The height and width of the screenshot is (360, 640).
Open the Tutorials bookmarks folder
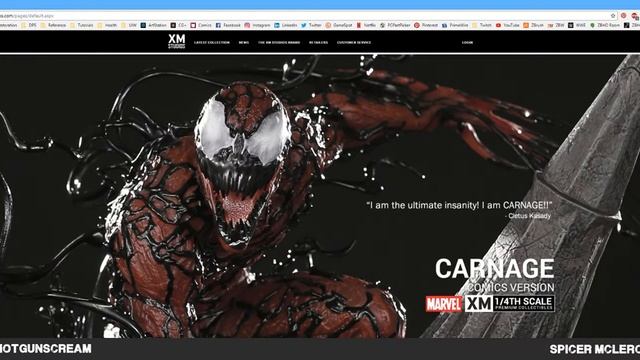(x=82, y=25)
